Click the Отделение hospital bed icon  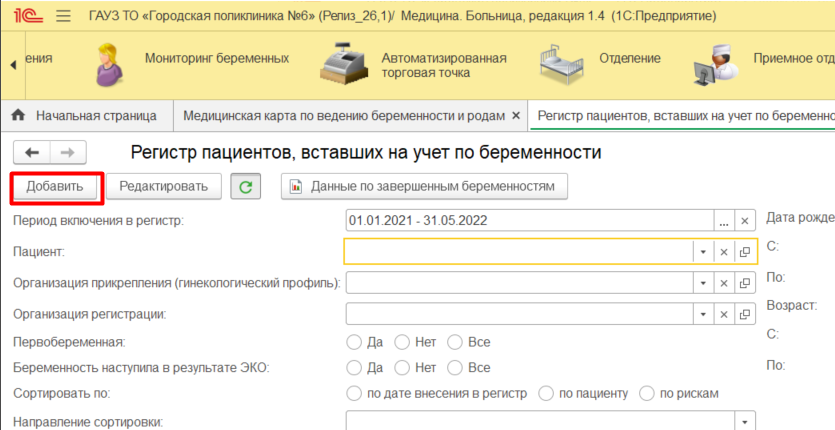pyautogui.click(x=562, y=65)
